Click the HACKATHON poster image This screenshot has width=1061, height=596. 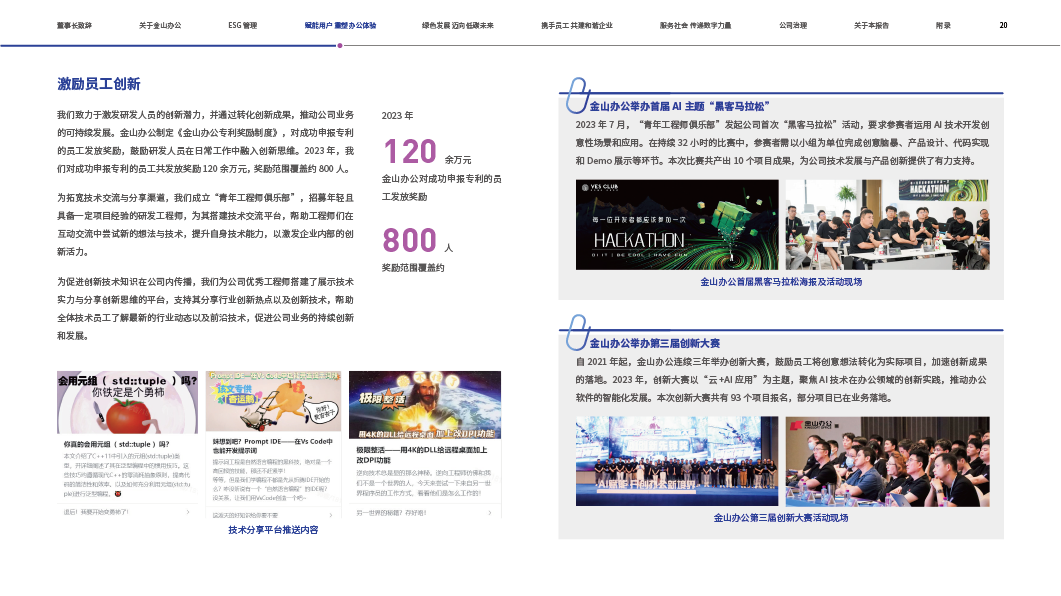pos(677,225)
